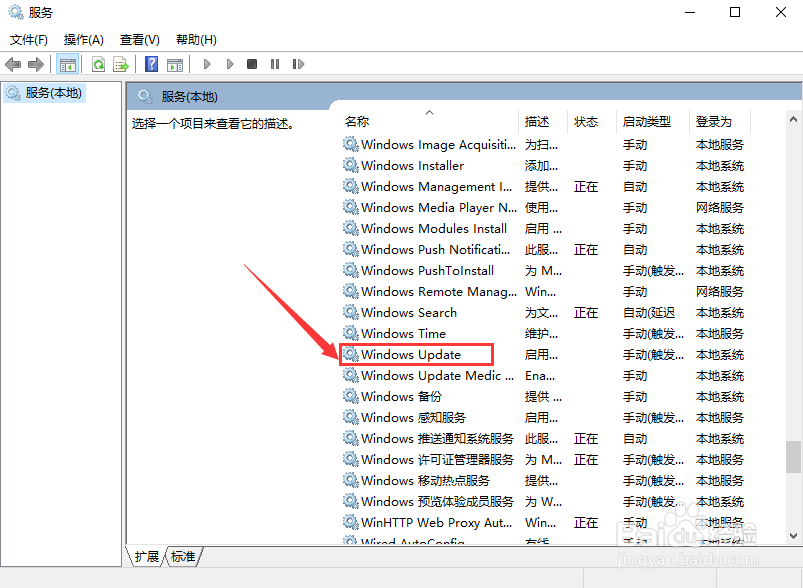This screenshot has width=803, height=588.
Task: Click the scrollbar down arrow
Action: (793, 536)
